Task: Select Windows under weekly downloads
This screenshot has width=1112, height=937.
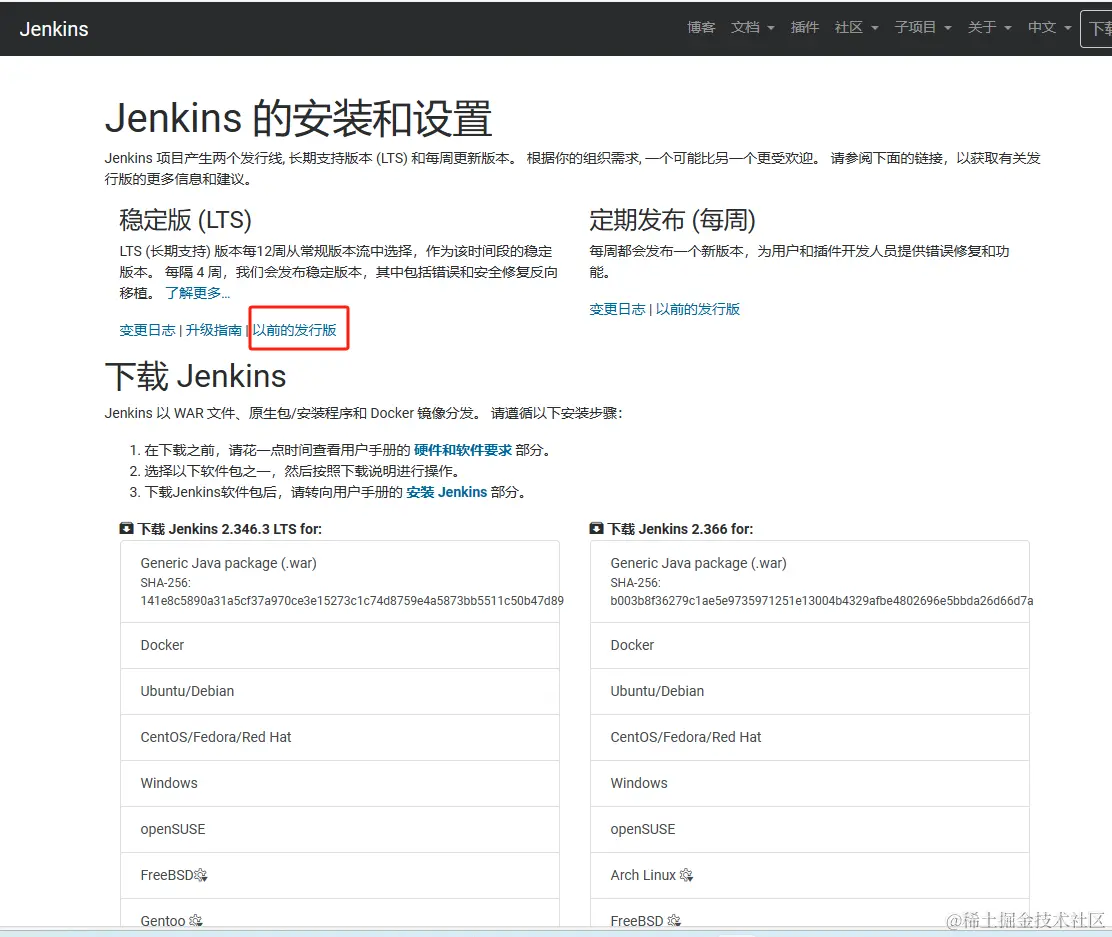Action: click(810, 784)
